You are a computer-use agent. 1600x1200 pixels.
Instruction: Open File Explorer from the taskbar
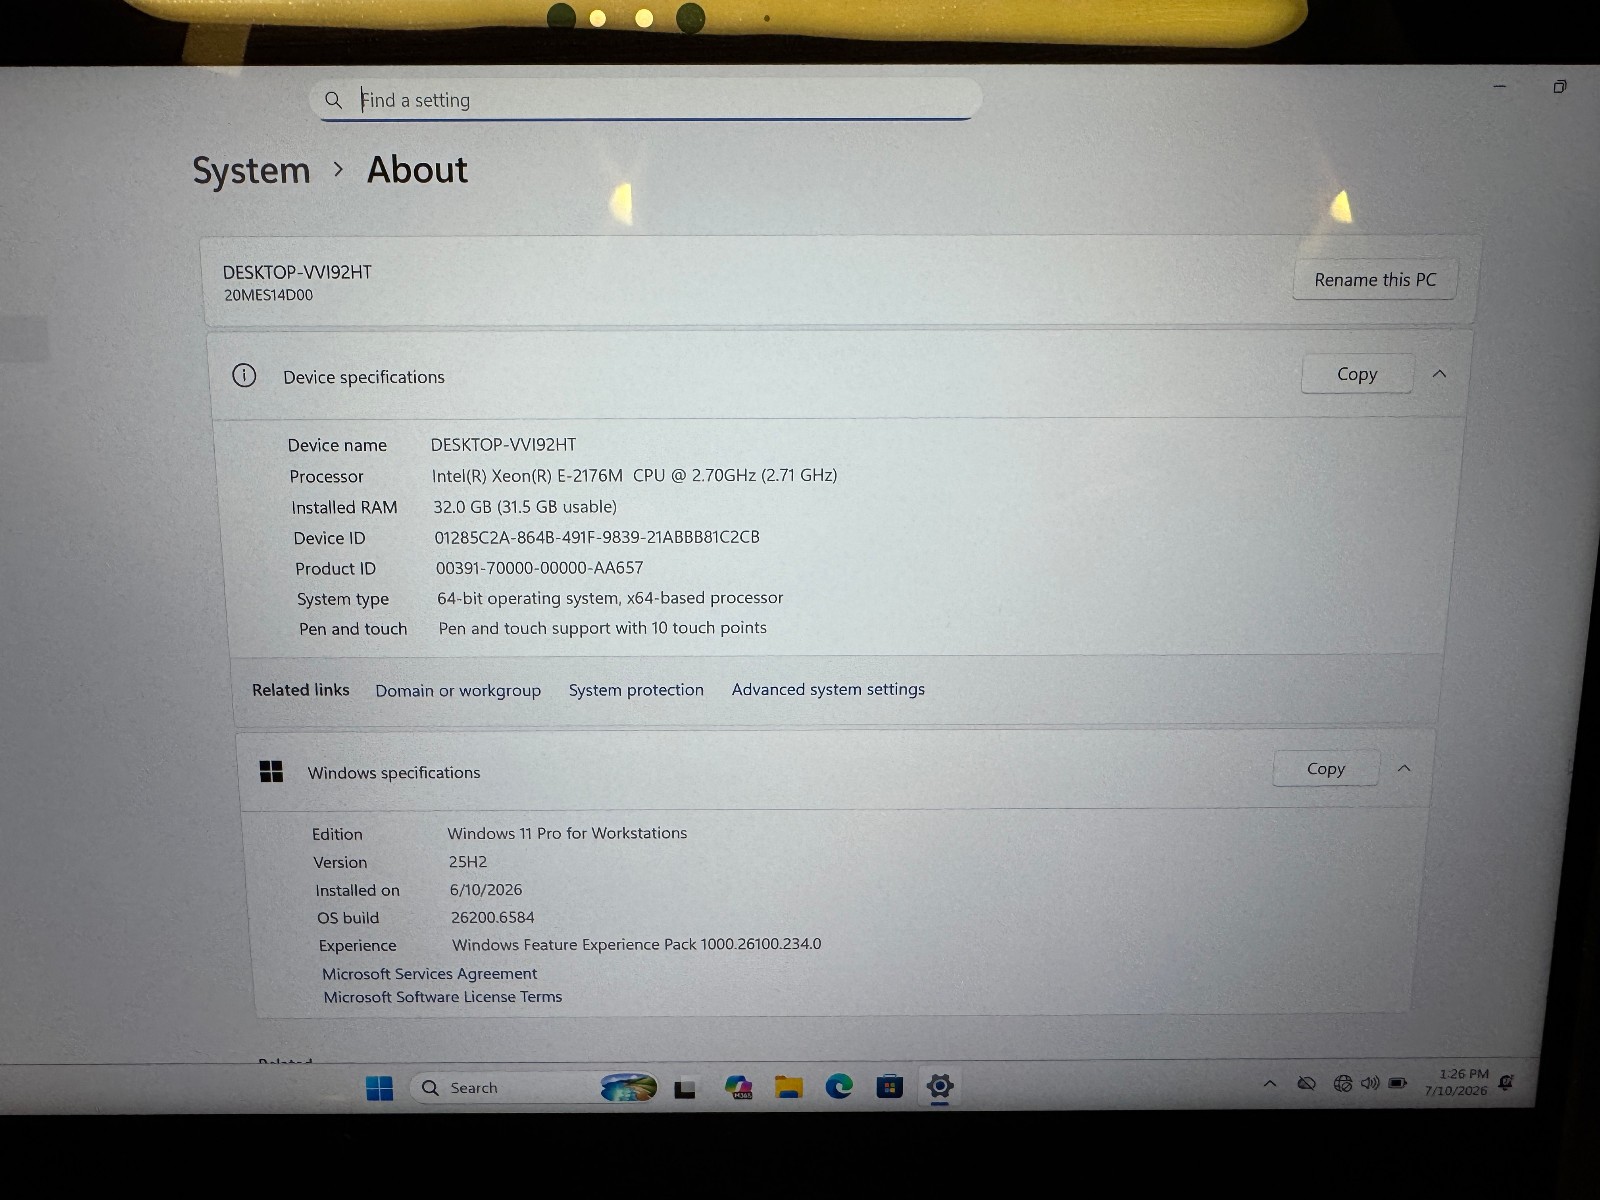pyautogui.click(x=789, y=1088)
